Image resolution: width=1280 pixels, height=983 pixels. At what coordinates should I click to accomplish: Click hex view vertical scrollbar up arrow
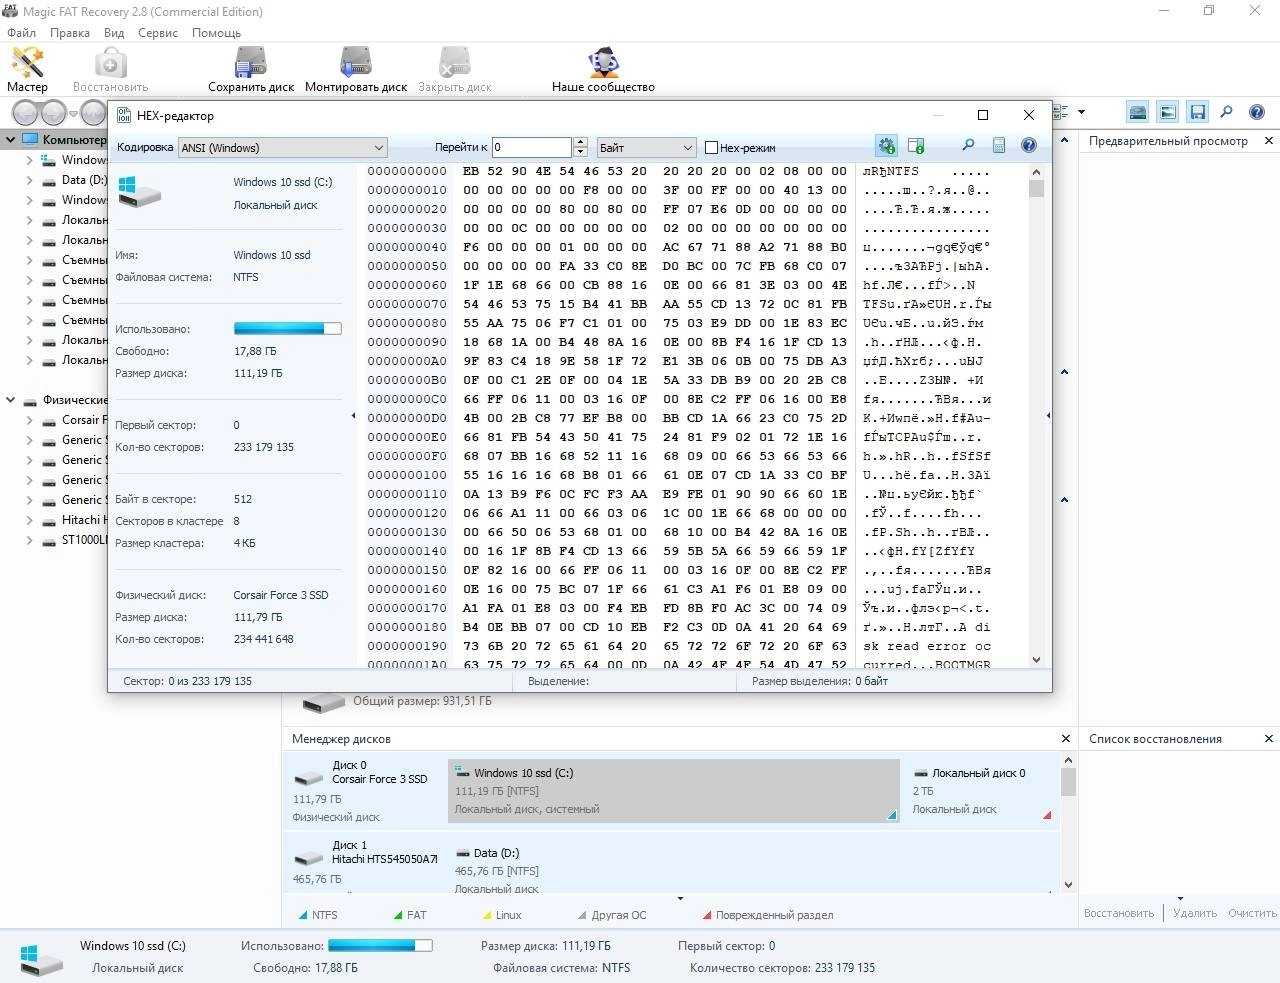1036,172
